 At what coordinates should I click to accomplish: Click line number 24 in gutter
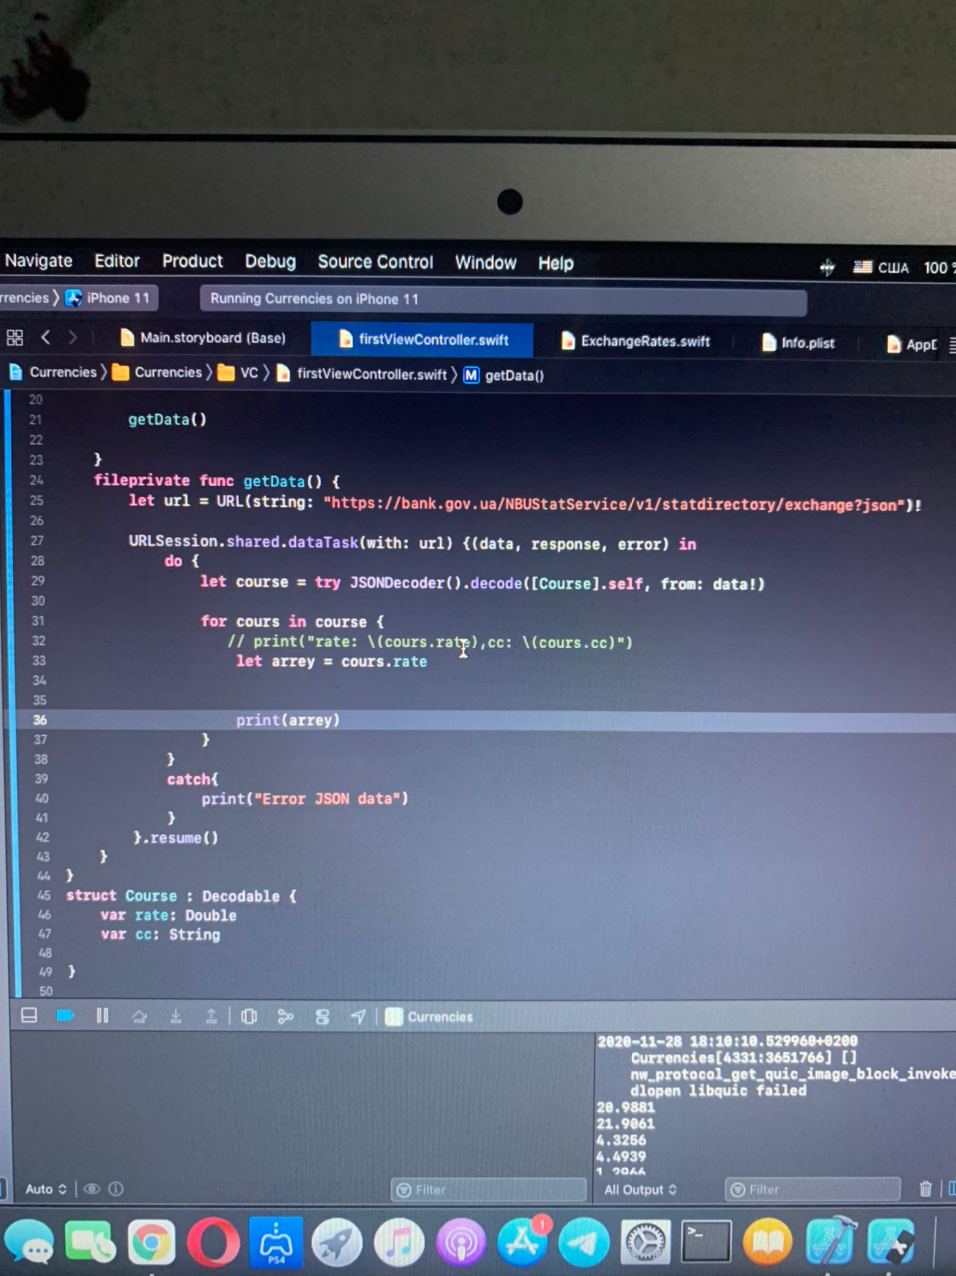pyautogui.click(x=36, y=480)
